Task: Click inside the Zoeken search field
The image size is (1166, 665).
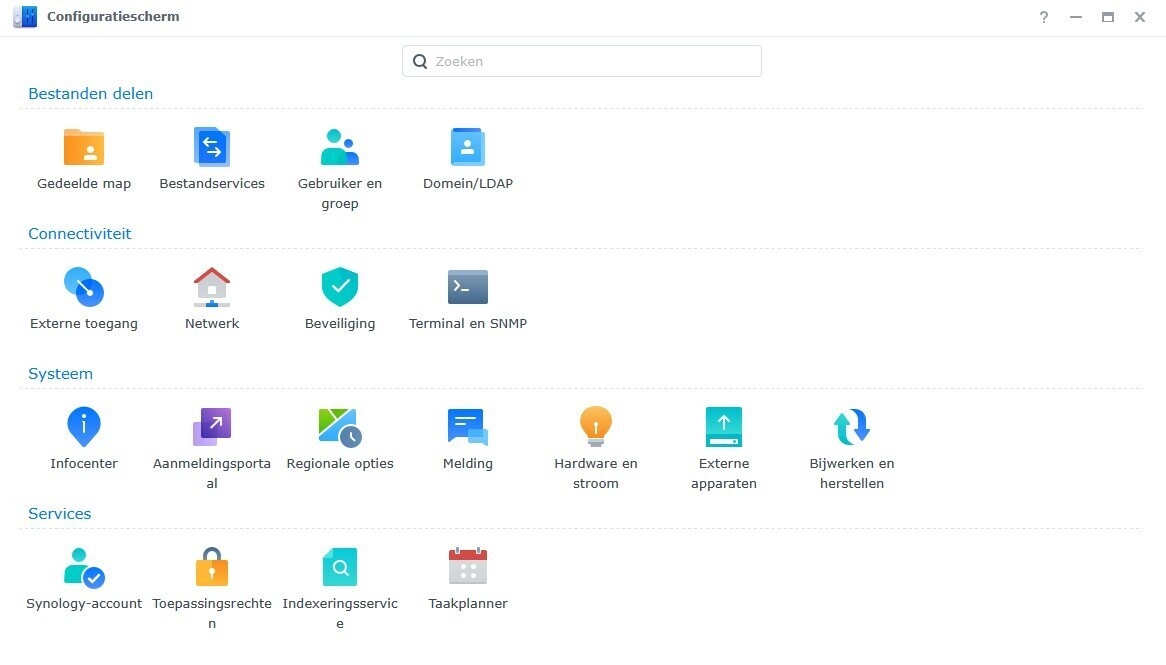Action: tap(581, 61)
